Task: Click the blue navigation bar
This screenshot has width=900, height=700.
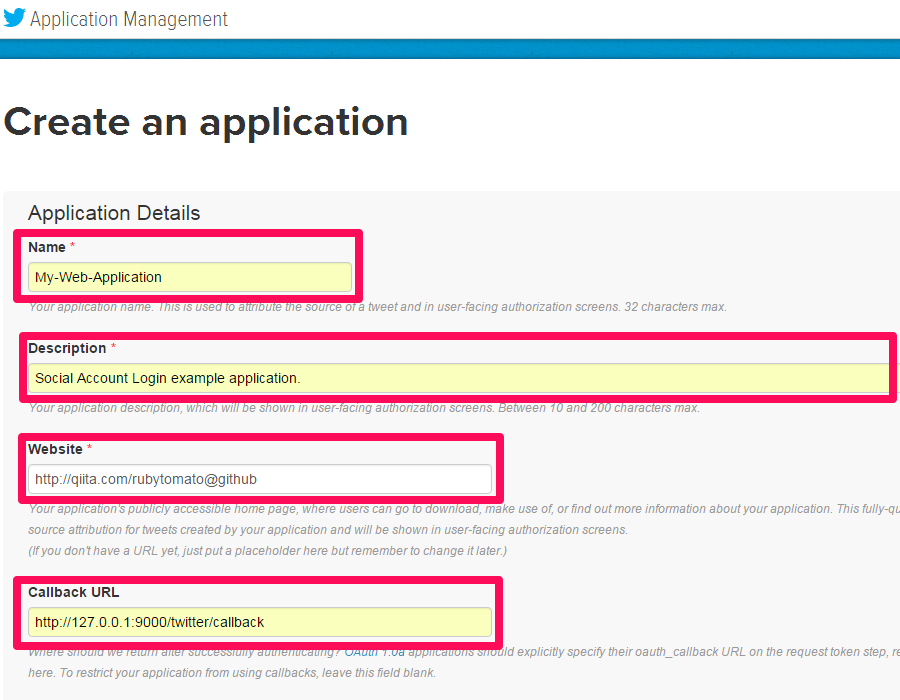Action: point(450,46)
